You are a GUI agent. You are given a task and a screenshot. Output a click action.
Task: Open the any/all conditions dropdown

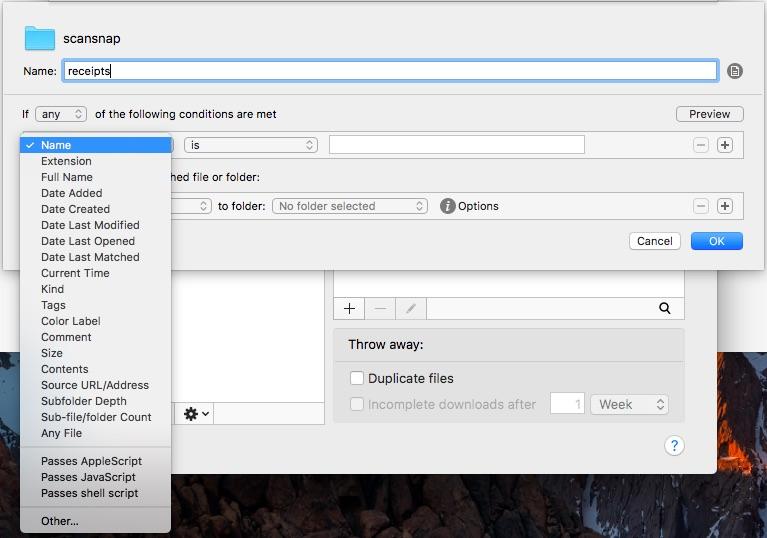[61, 114]
